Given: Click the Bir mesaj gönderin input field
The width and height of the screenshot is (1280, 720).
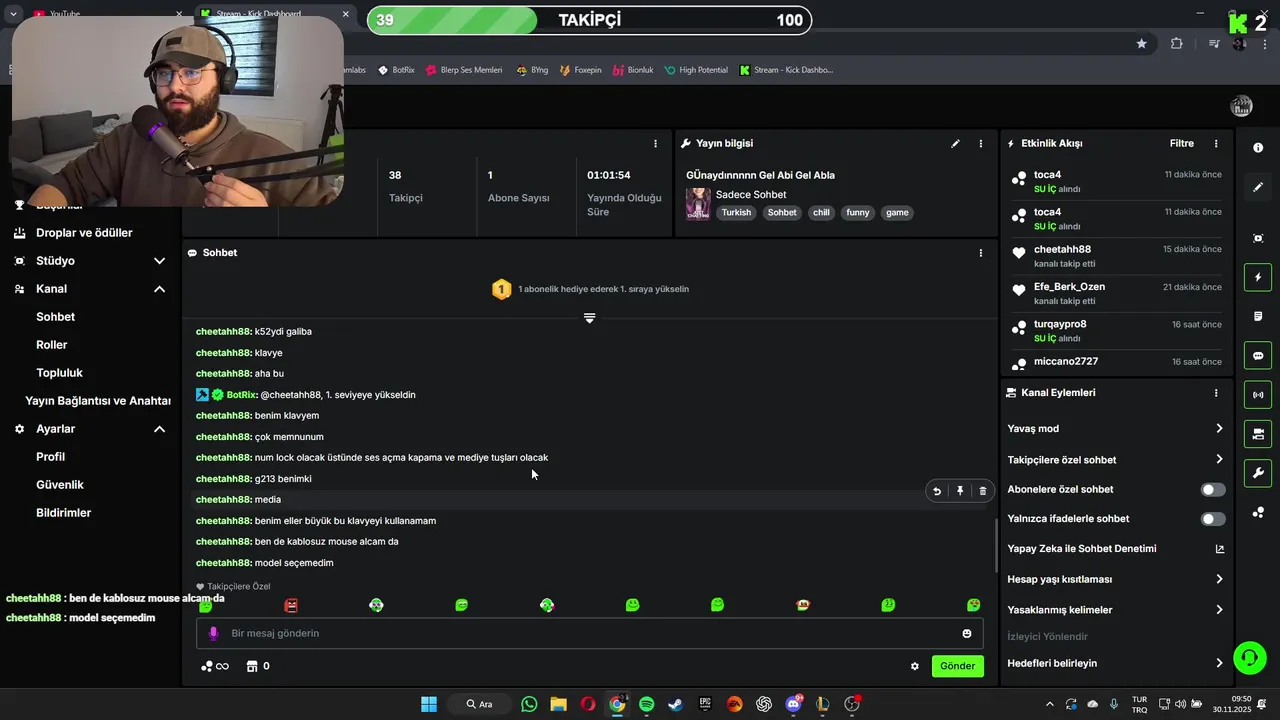Looking at the screenshot, I should tap(590, 633).
